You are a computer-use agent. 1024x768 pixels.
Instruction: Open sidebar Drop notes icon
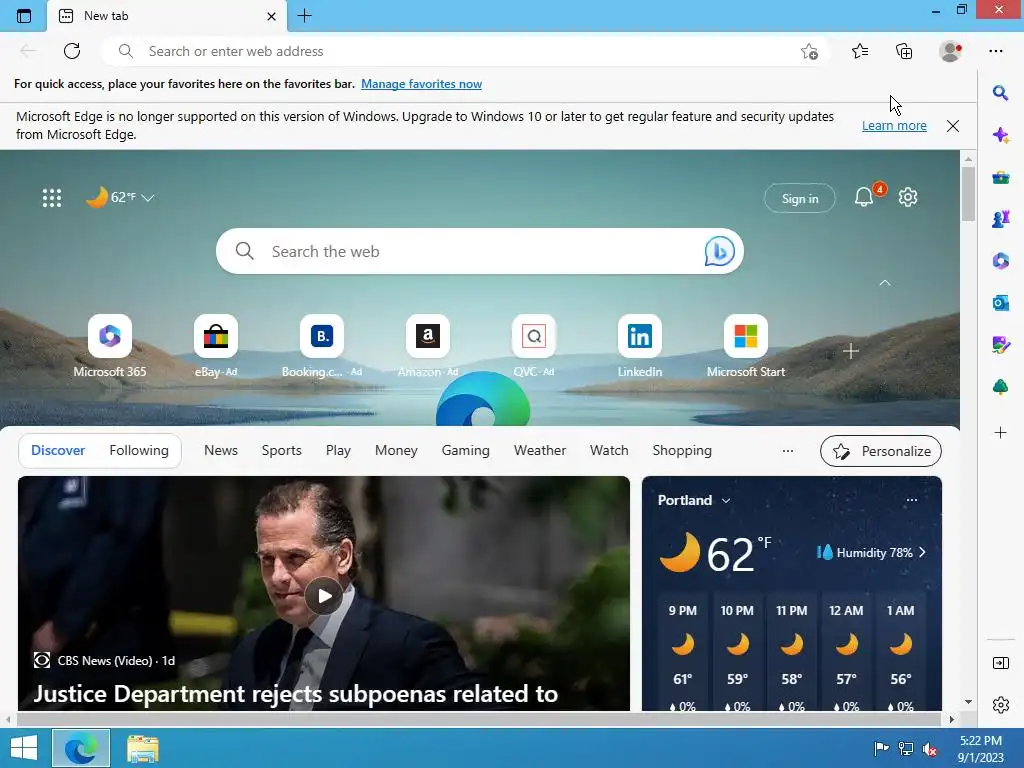1000,345
